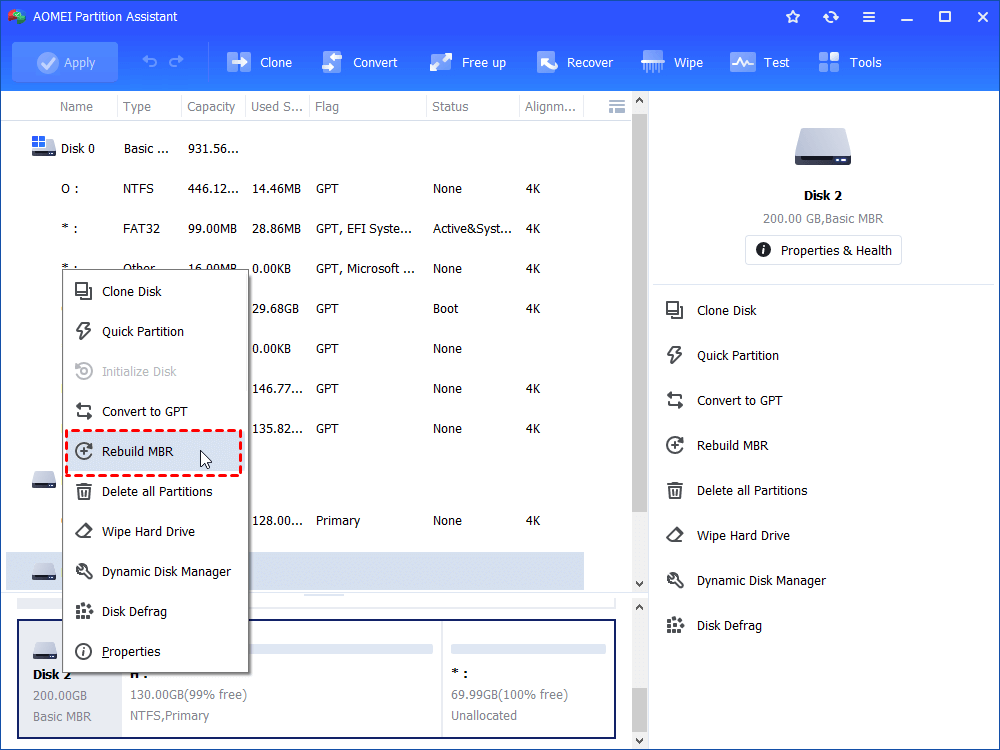Open the Clone toolbar menu
Screen dimensions: 1000x750
[260, 62]
